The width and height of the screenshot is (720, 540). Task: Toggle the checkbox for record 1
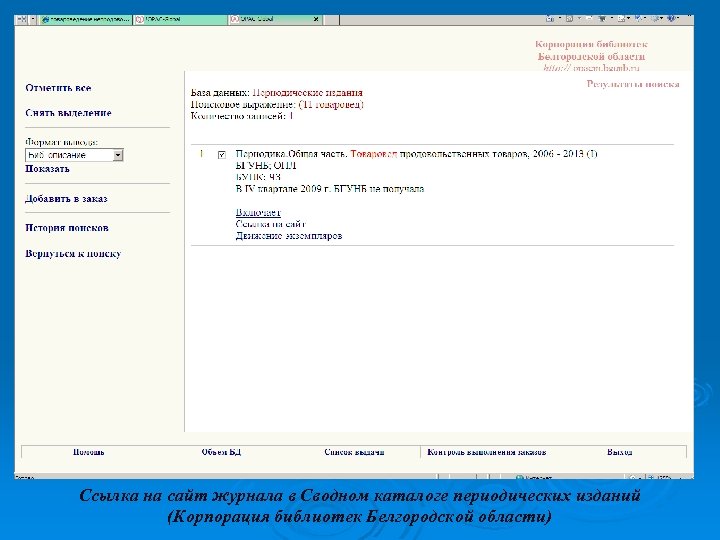[222, 155]
